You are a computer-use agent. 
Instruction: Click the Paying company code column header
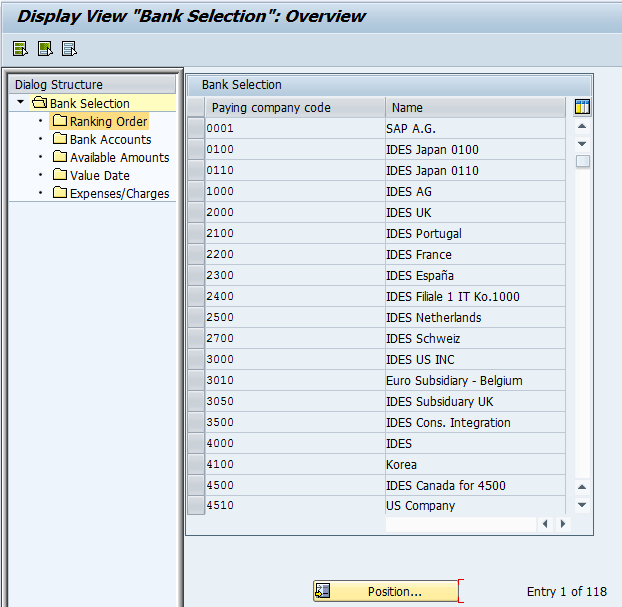(x=271, y=108)
